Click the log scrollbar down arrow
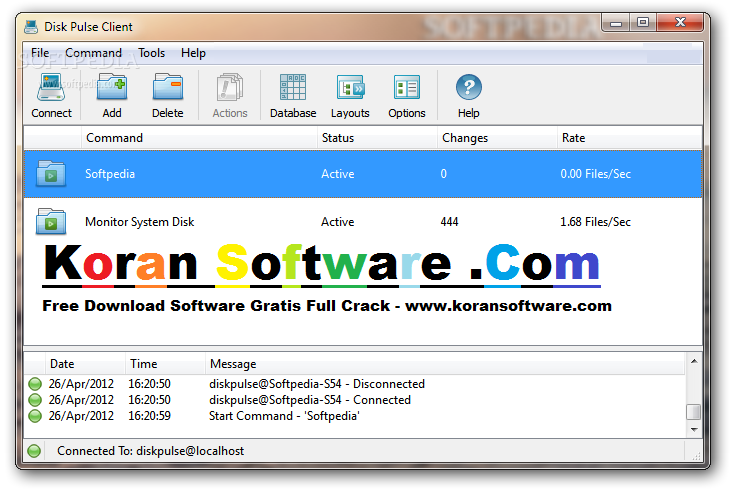Screen dimensions: 731x490 pos(694,429)
